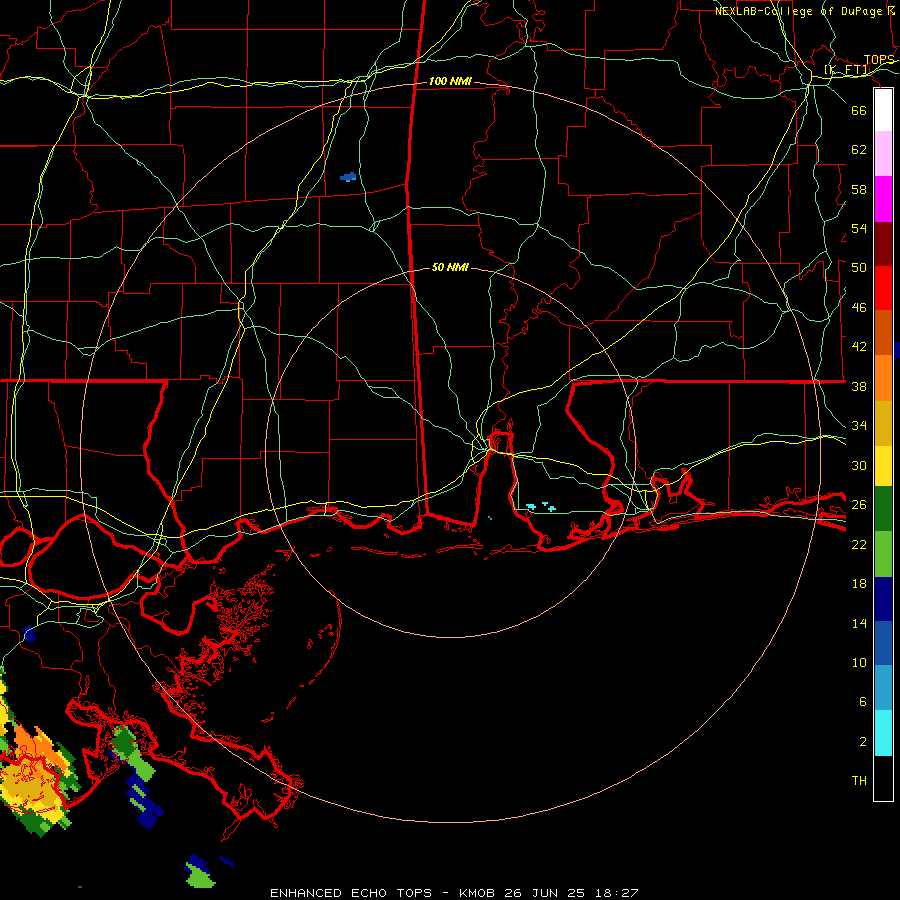Viewport: 900px width, 900px height.
Task: Click the dark green legend swatch
Action: click(x=883, y=509)
